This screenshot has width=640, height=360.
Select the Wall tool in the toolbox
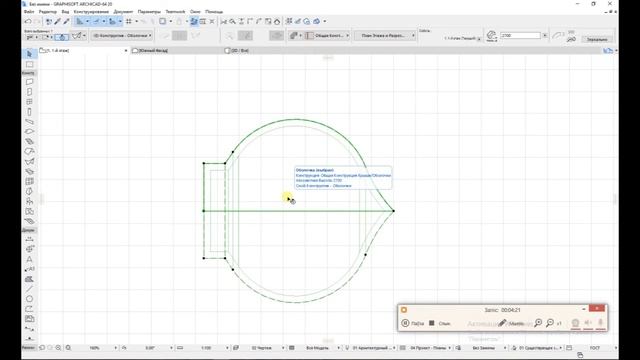click(x=29, y=82)
